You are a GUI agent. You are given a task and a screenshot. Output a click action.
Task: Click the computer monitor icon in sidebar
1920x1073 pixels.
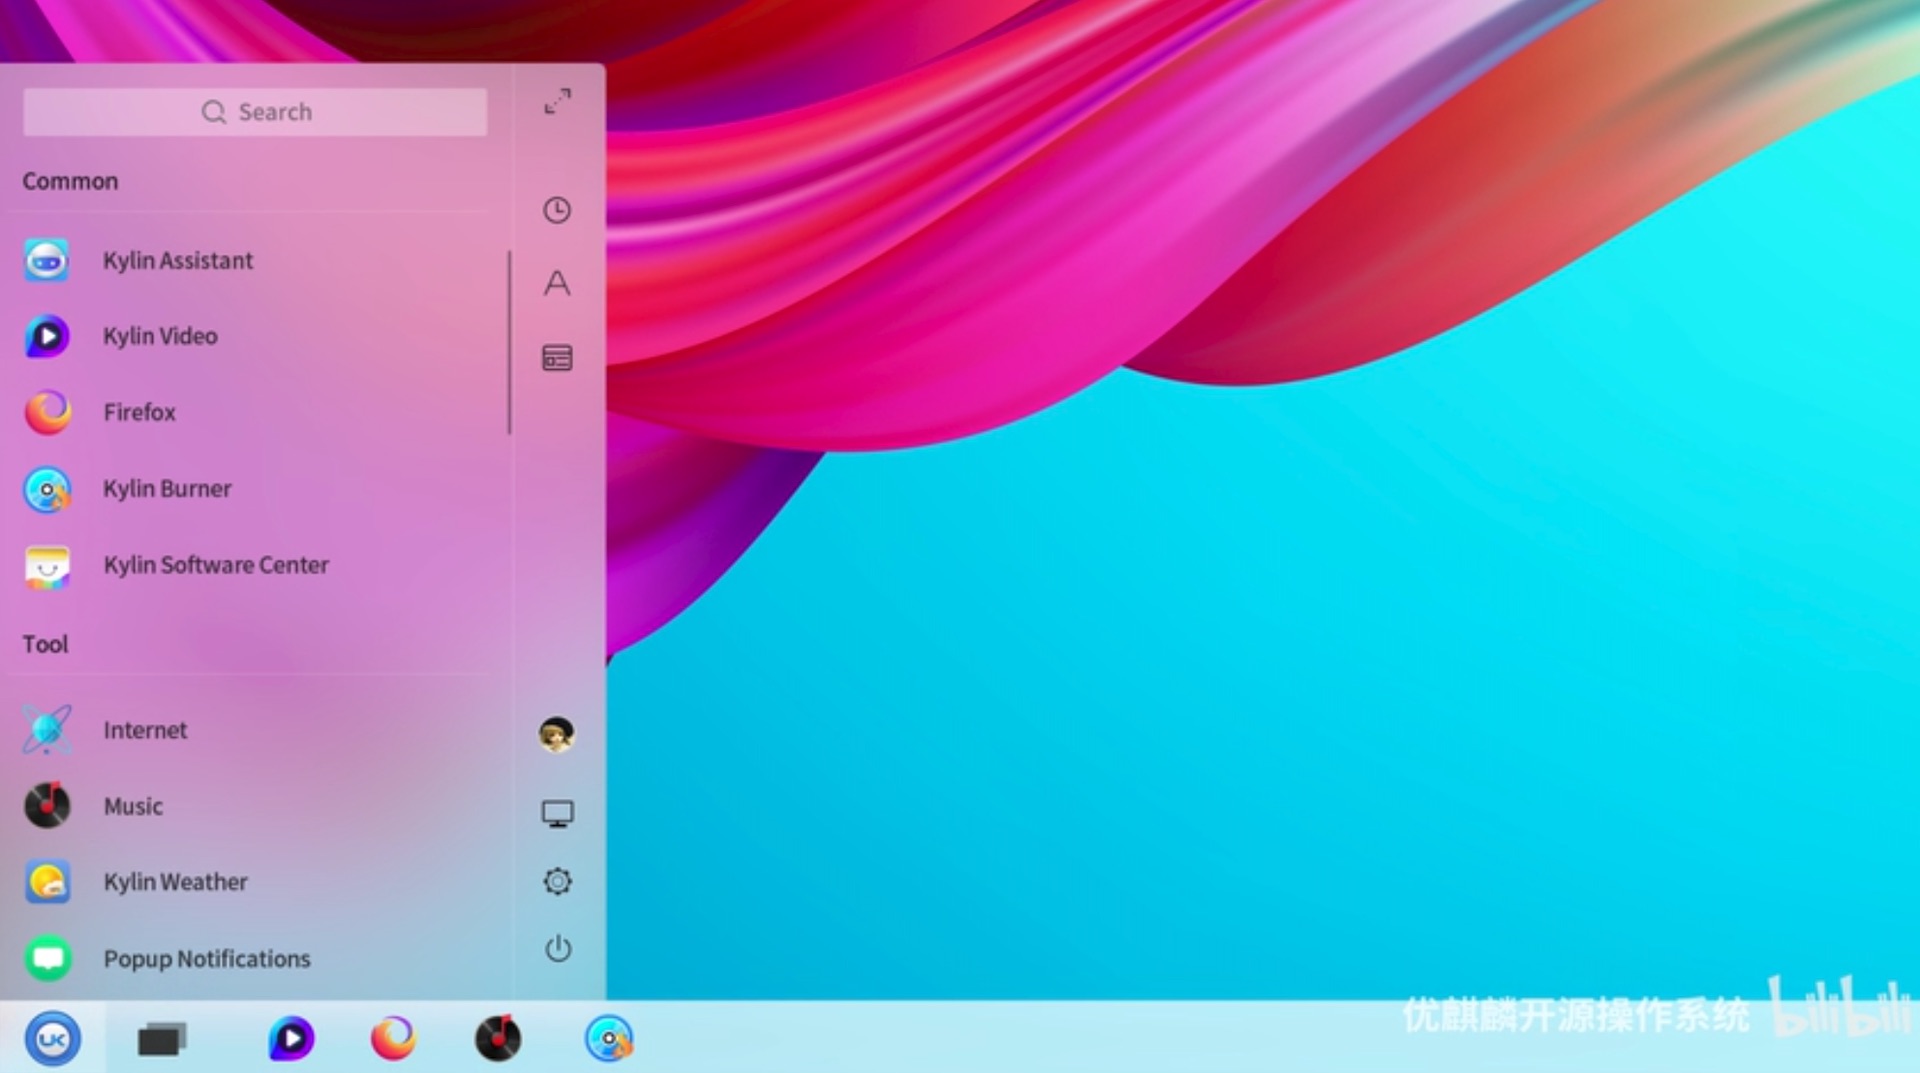click(x=558, y=812)
